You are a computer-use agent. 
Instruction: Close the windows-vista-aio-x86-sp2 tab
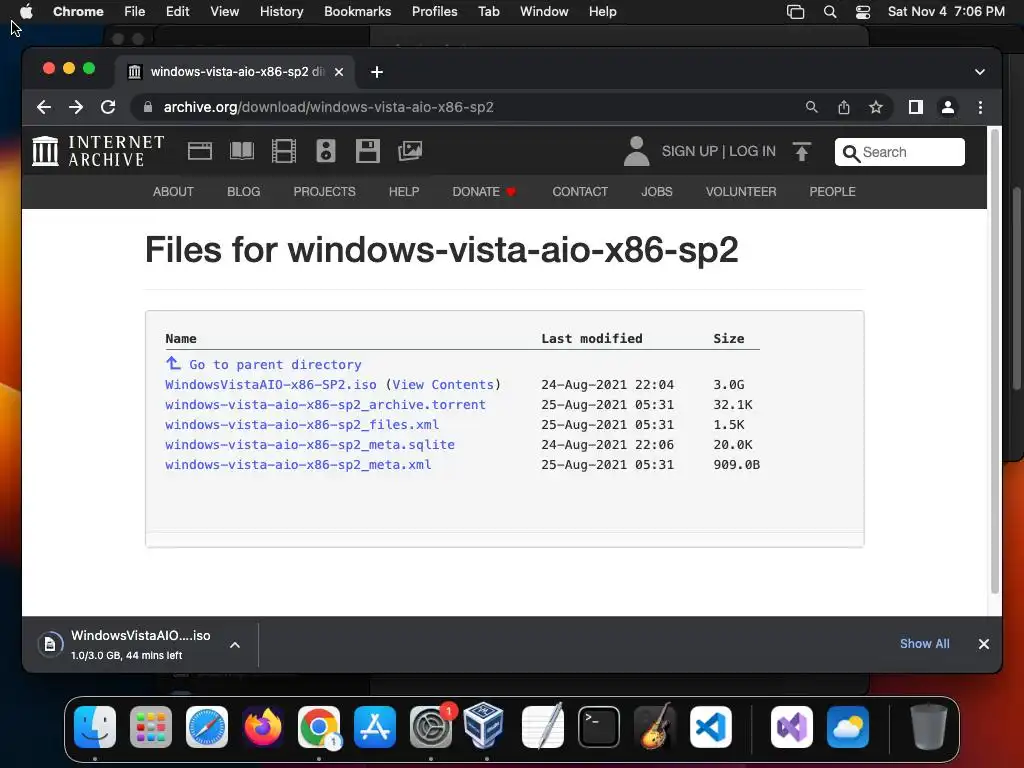(339, 72)
